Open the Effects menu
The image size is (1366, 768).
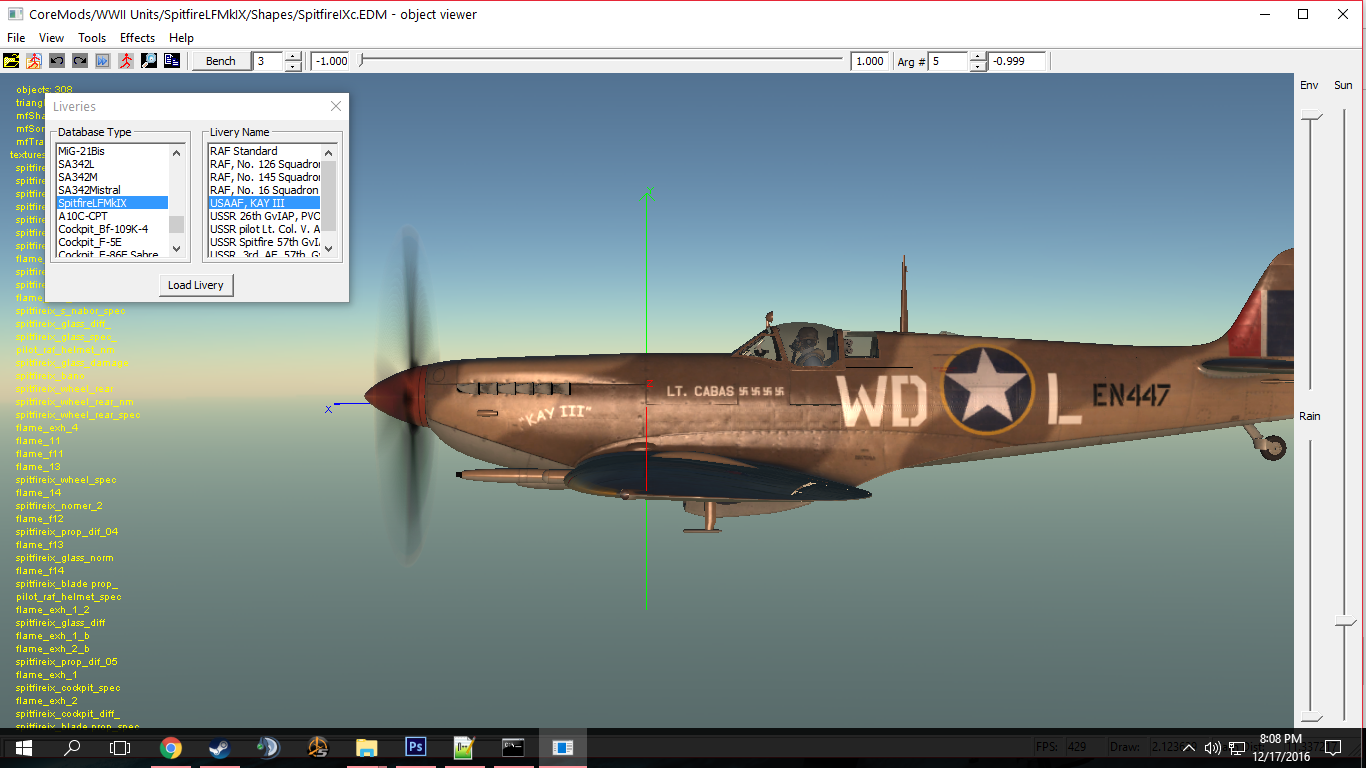click(137, 38)
